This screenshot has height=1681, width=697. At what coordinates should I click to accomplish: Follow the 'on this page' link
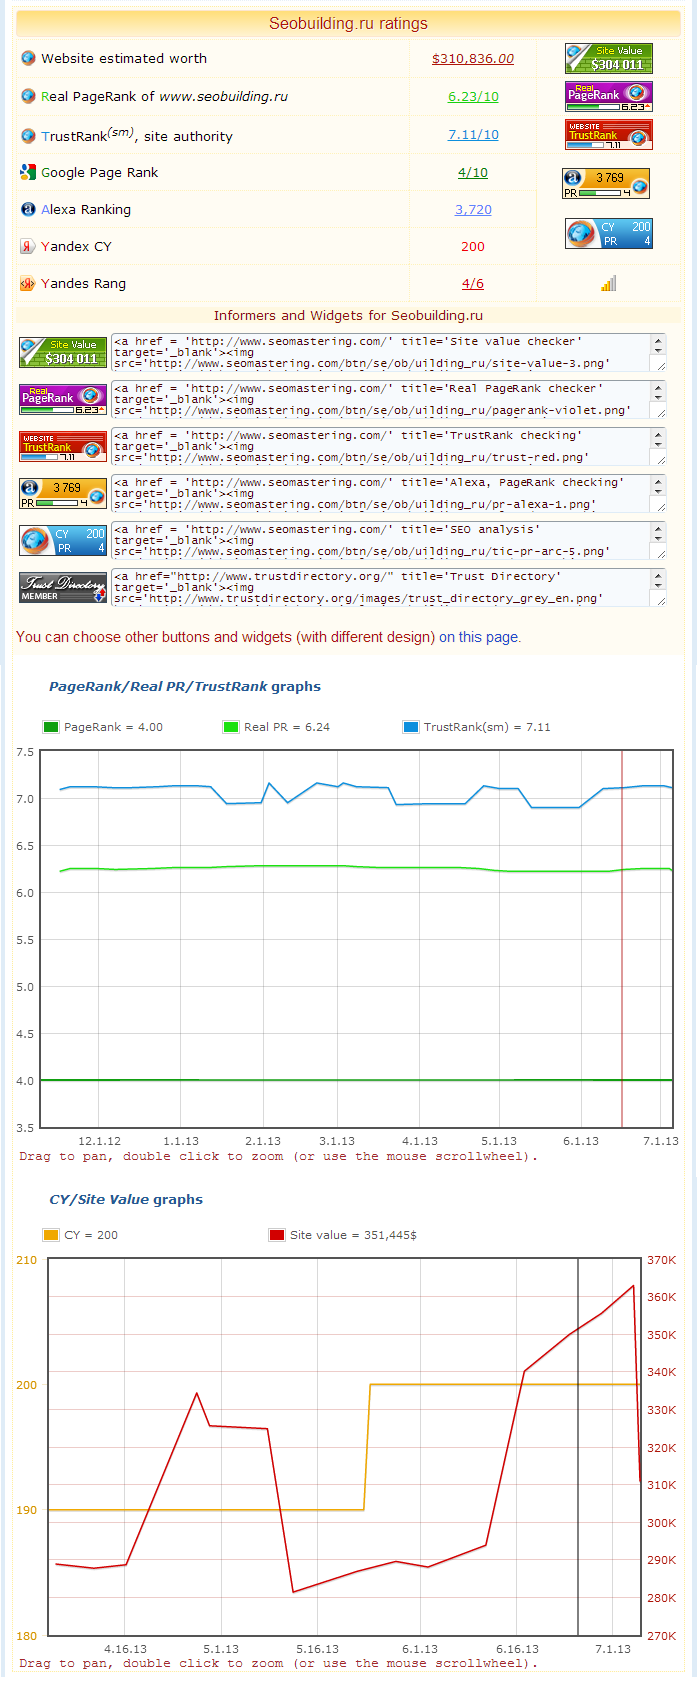click(x=479, y=637)
